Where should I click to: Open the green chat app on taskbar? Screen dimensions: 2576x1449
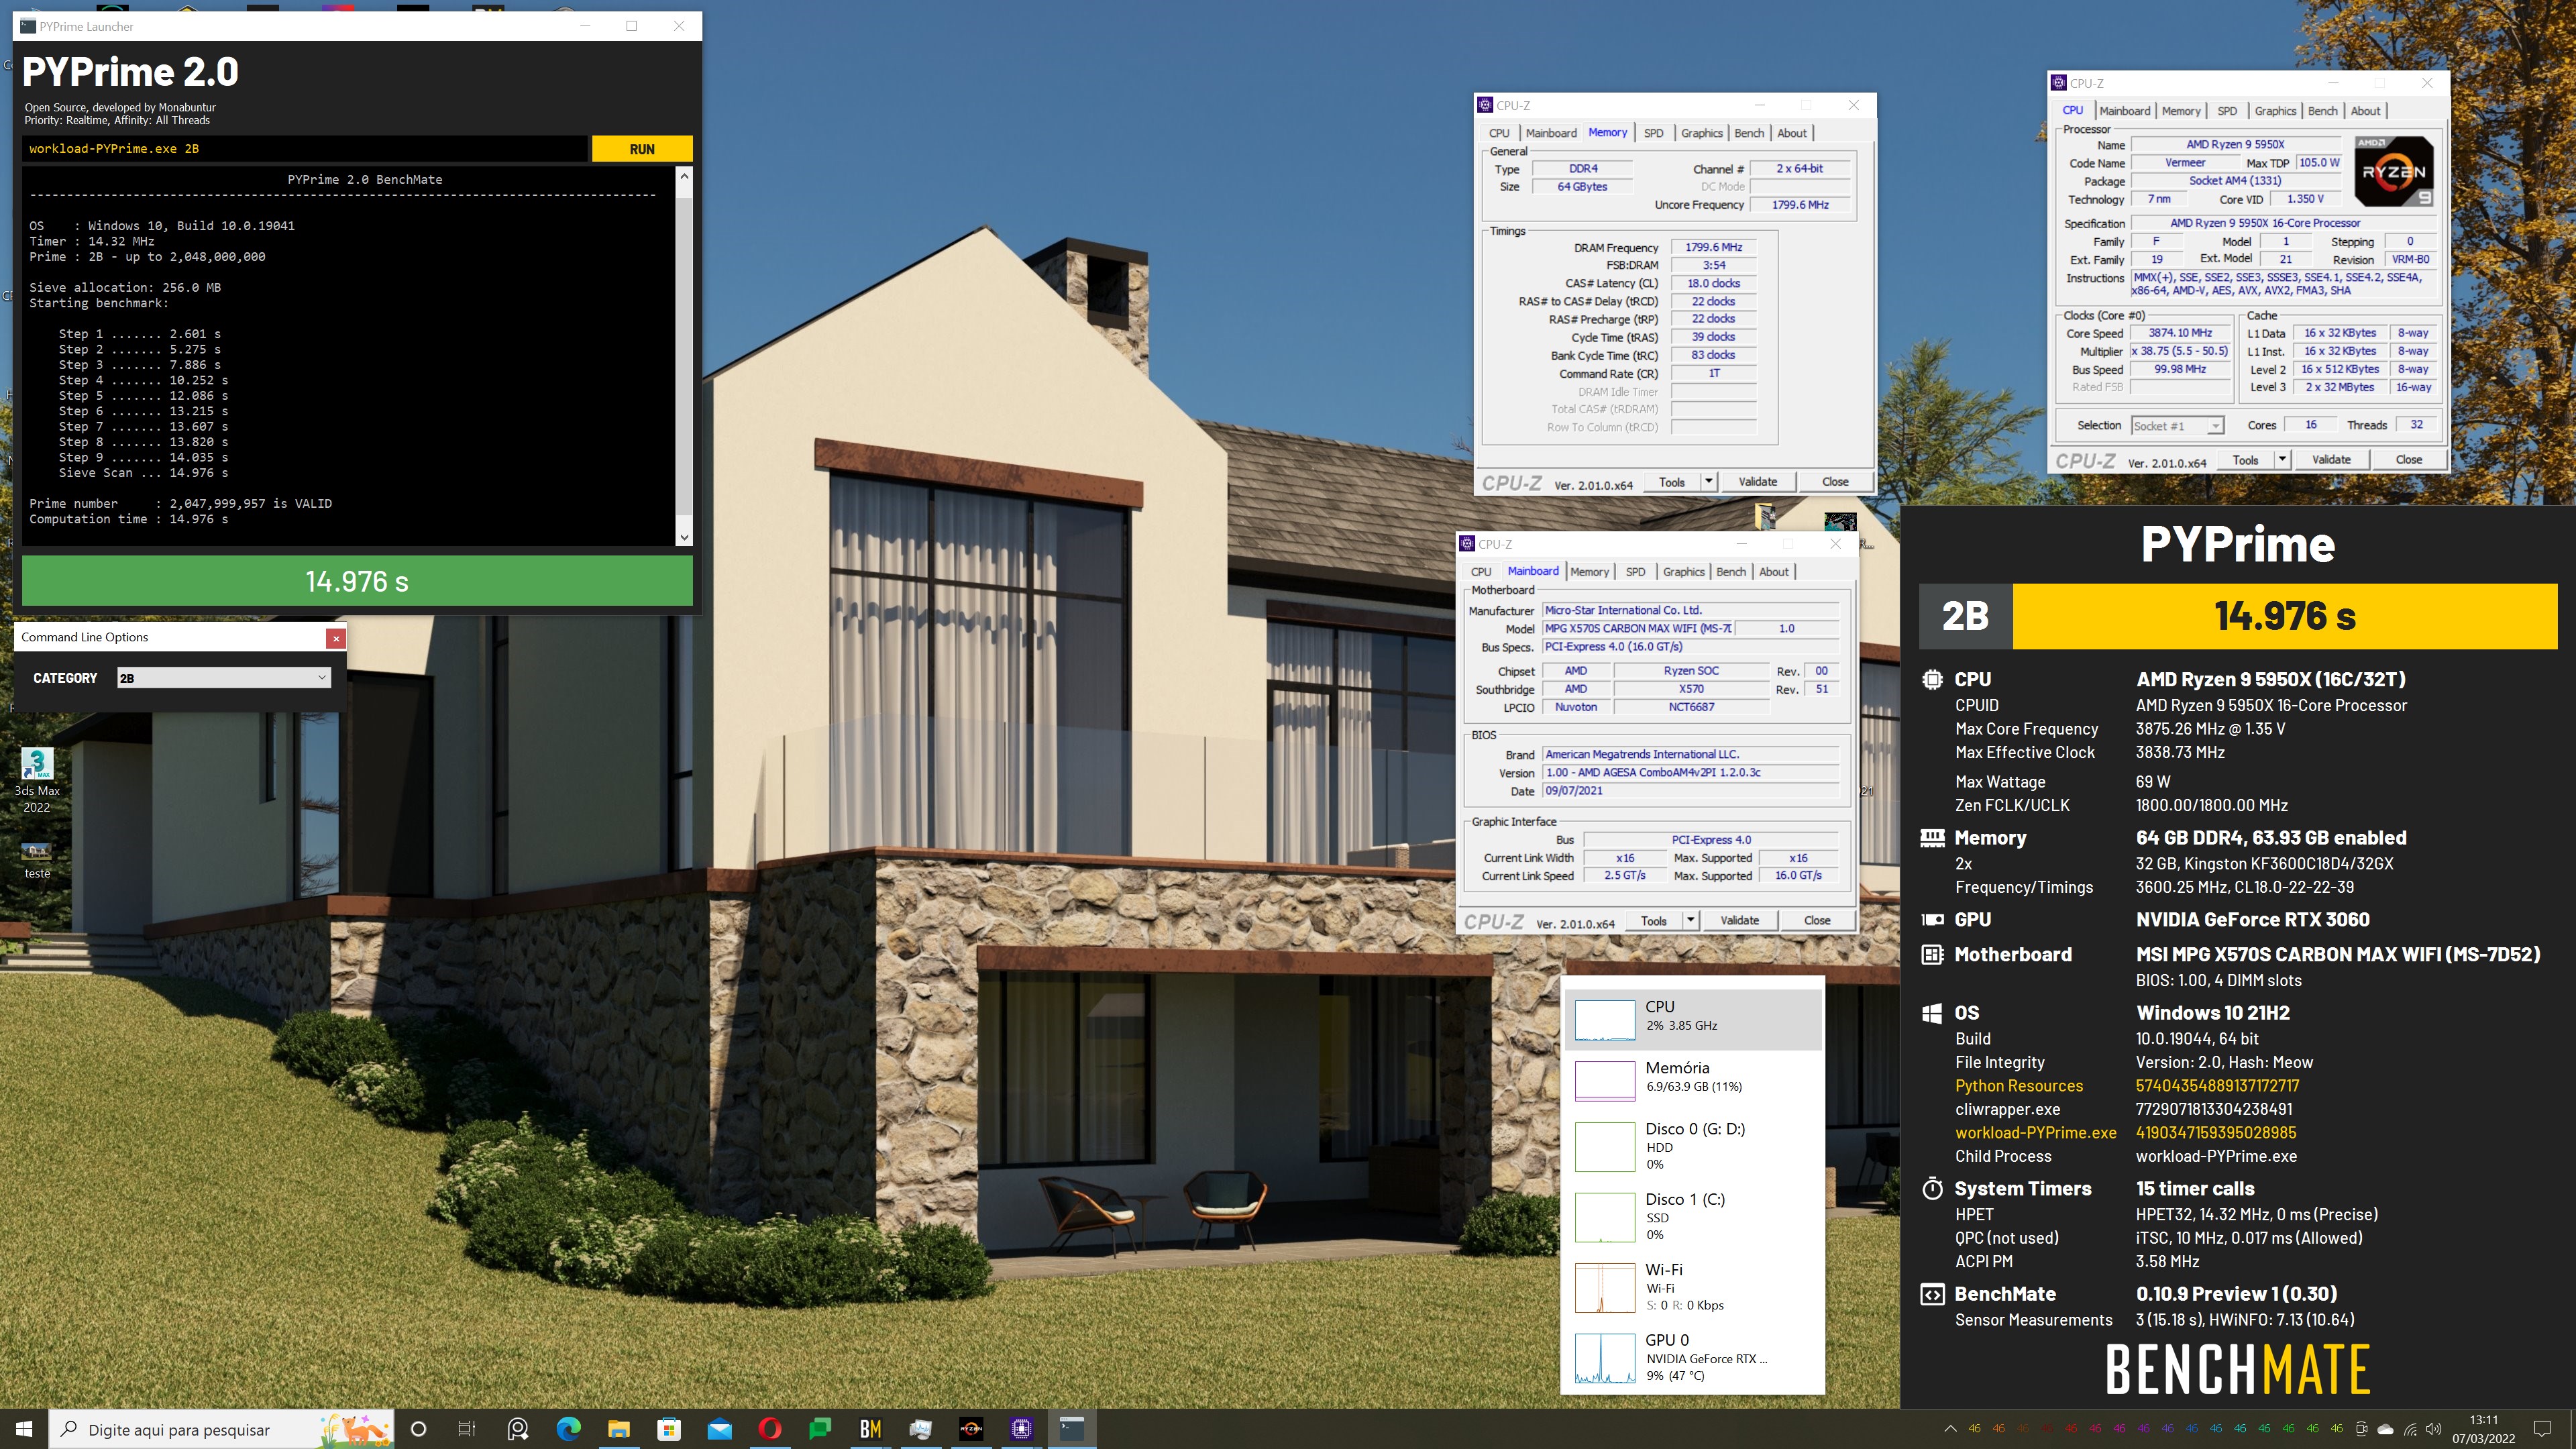[820, 1429]
